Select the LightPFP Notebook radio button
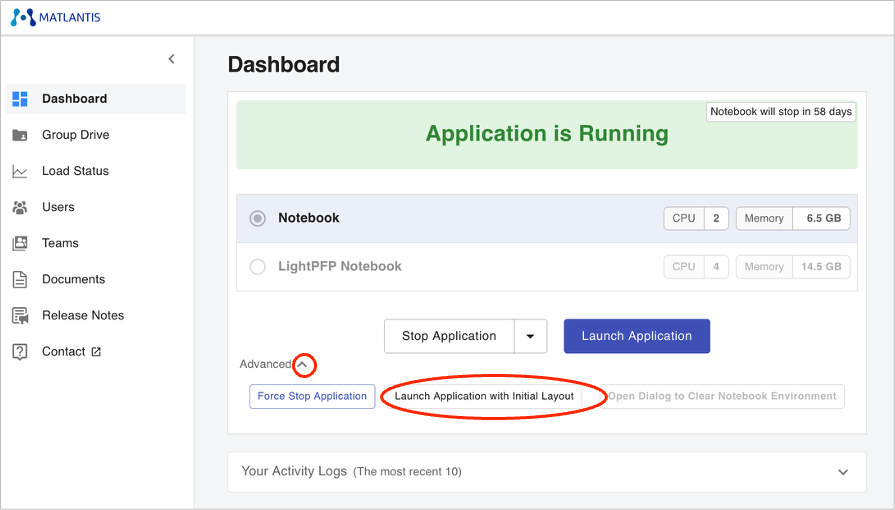The width and height of the screenshot is (895, 510). pos(258,267)
